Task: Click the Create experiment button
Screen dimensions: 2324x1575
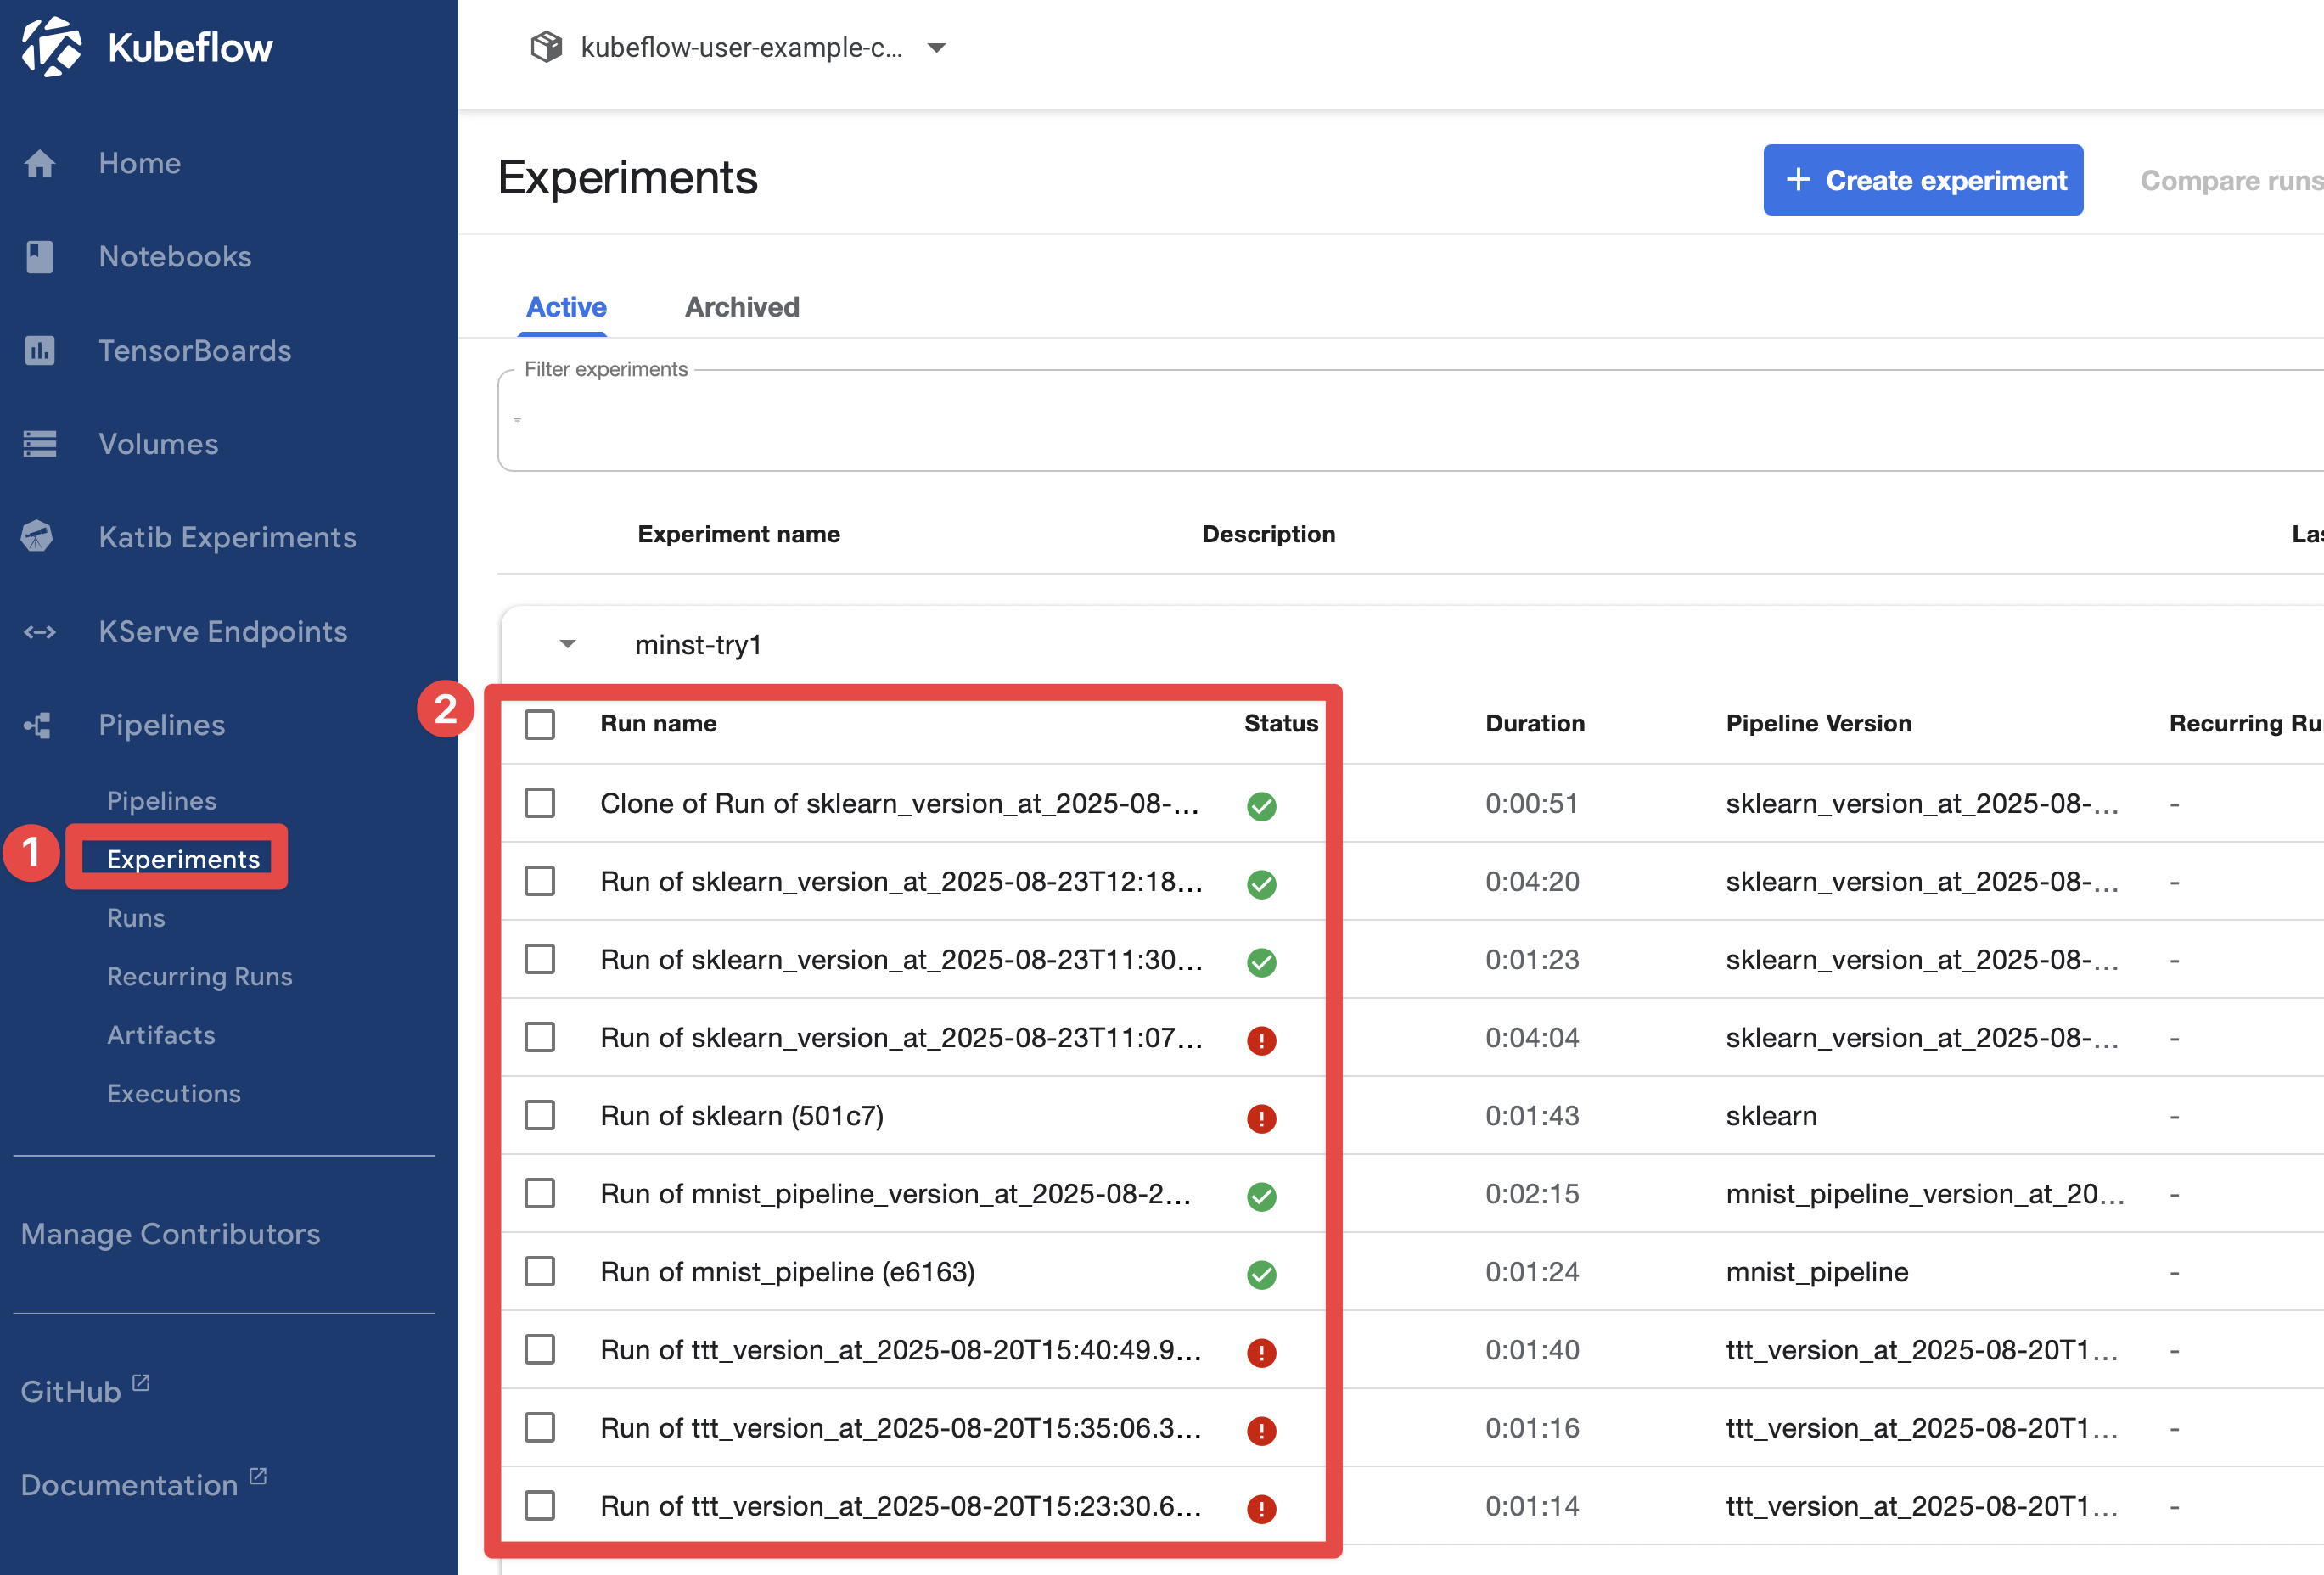Action: point(1922,180)
